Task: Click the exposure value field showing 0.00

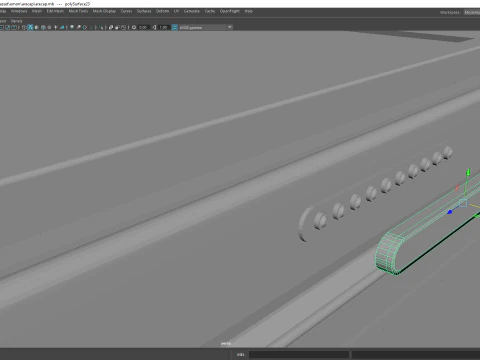Action: click(143, 27)
